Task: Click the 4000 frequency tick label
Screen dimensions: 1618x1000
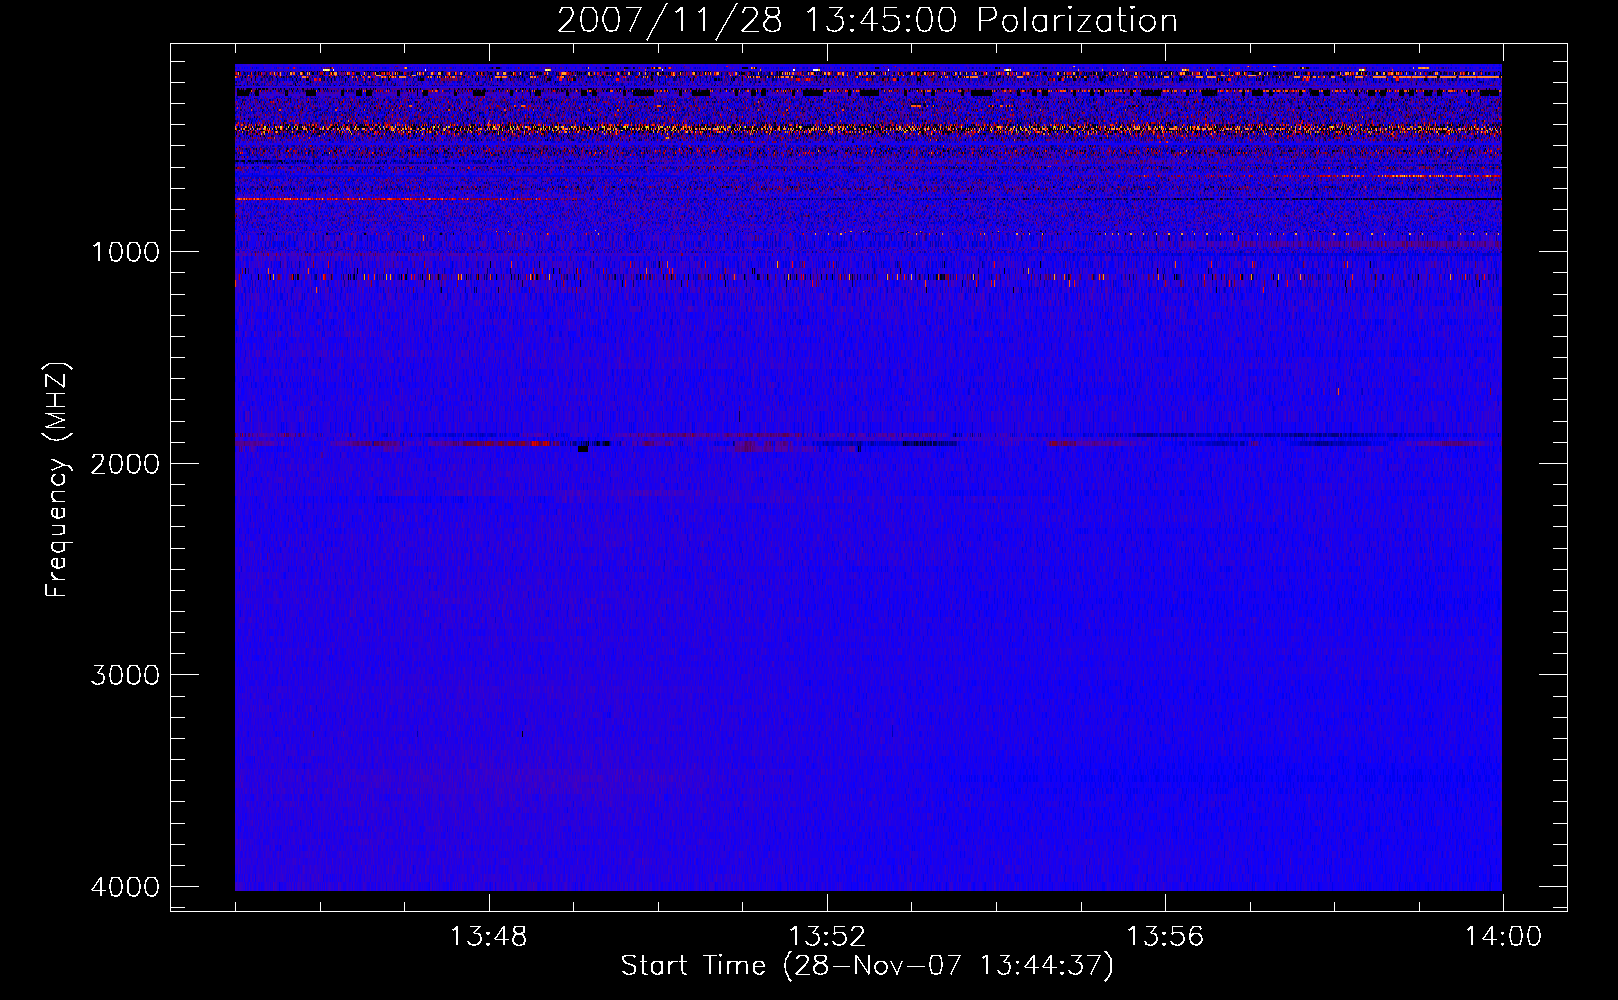Action: click(x=125, y=887)
